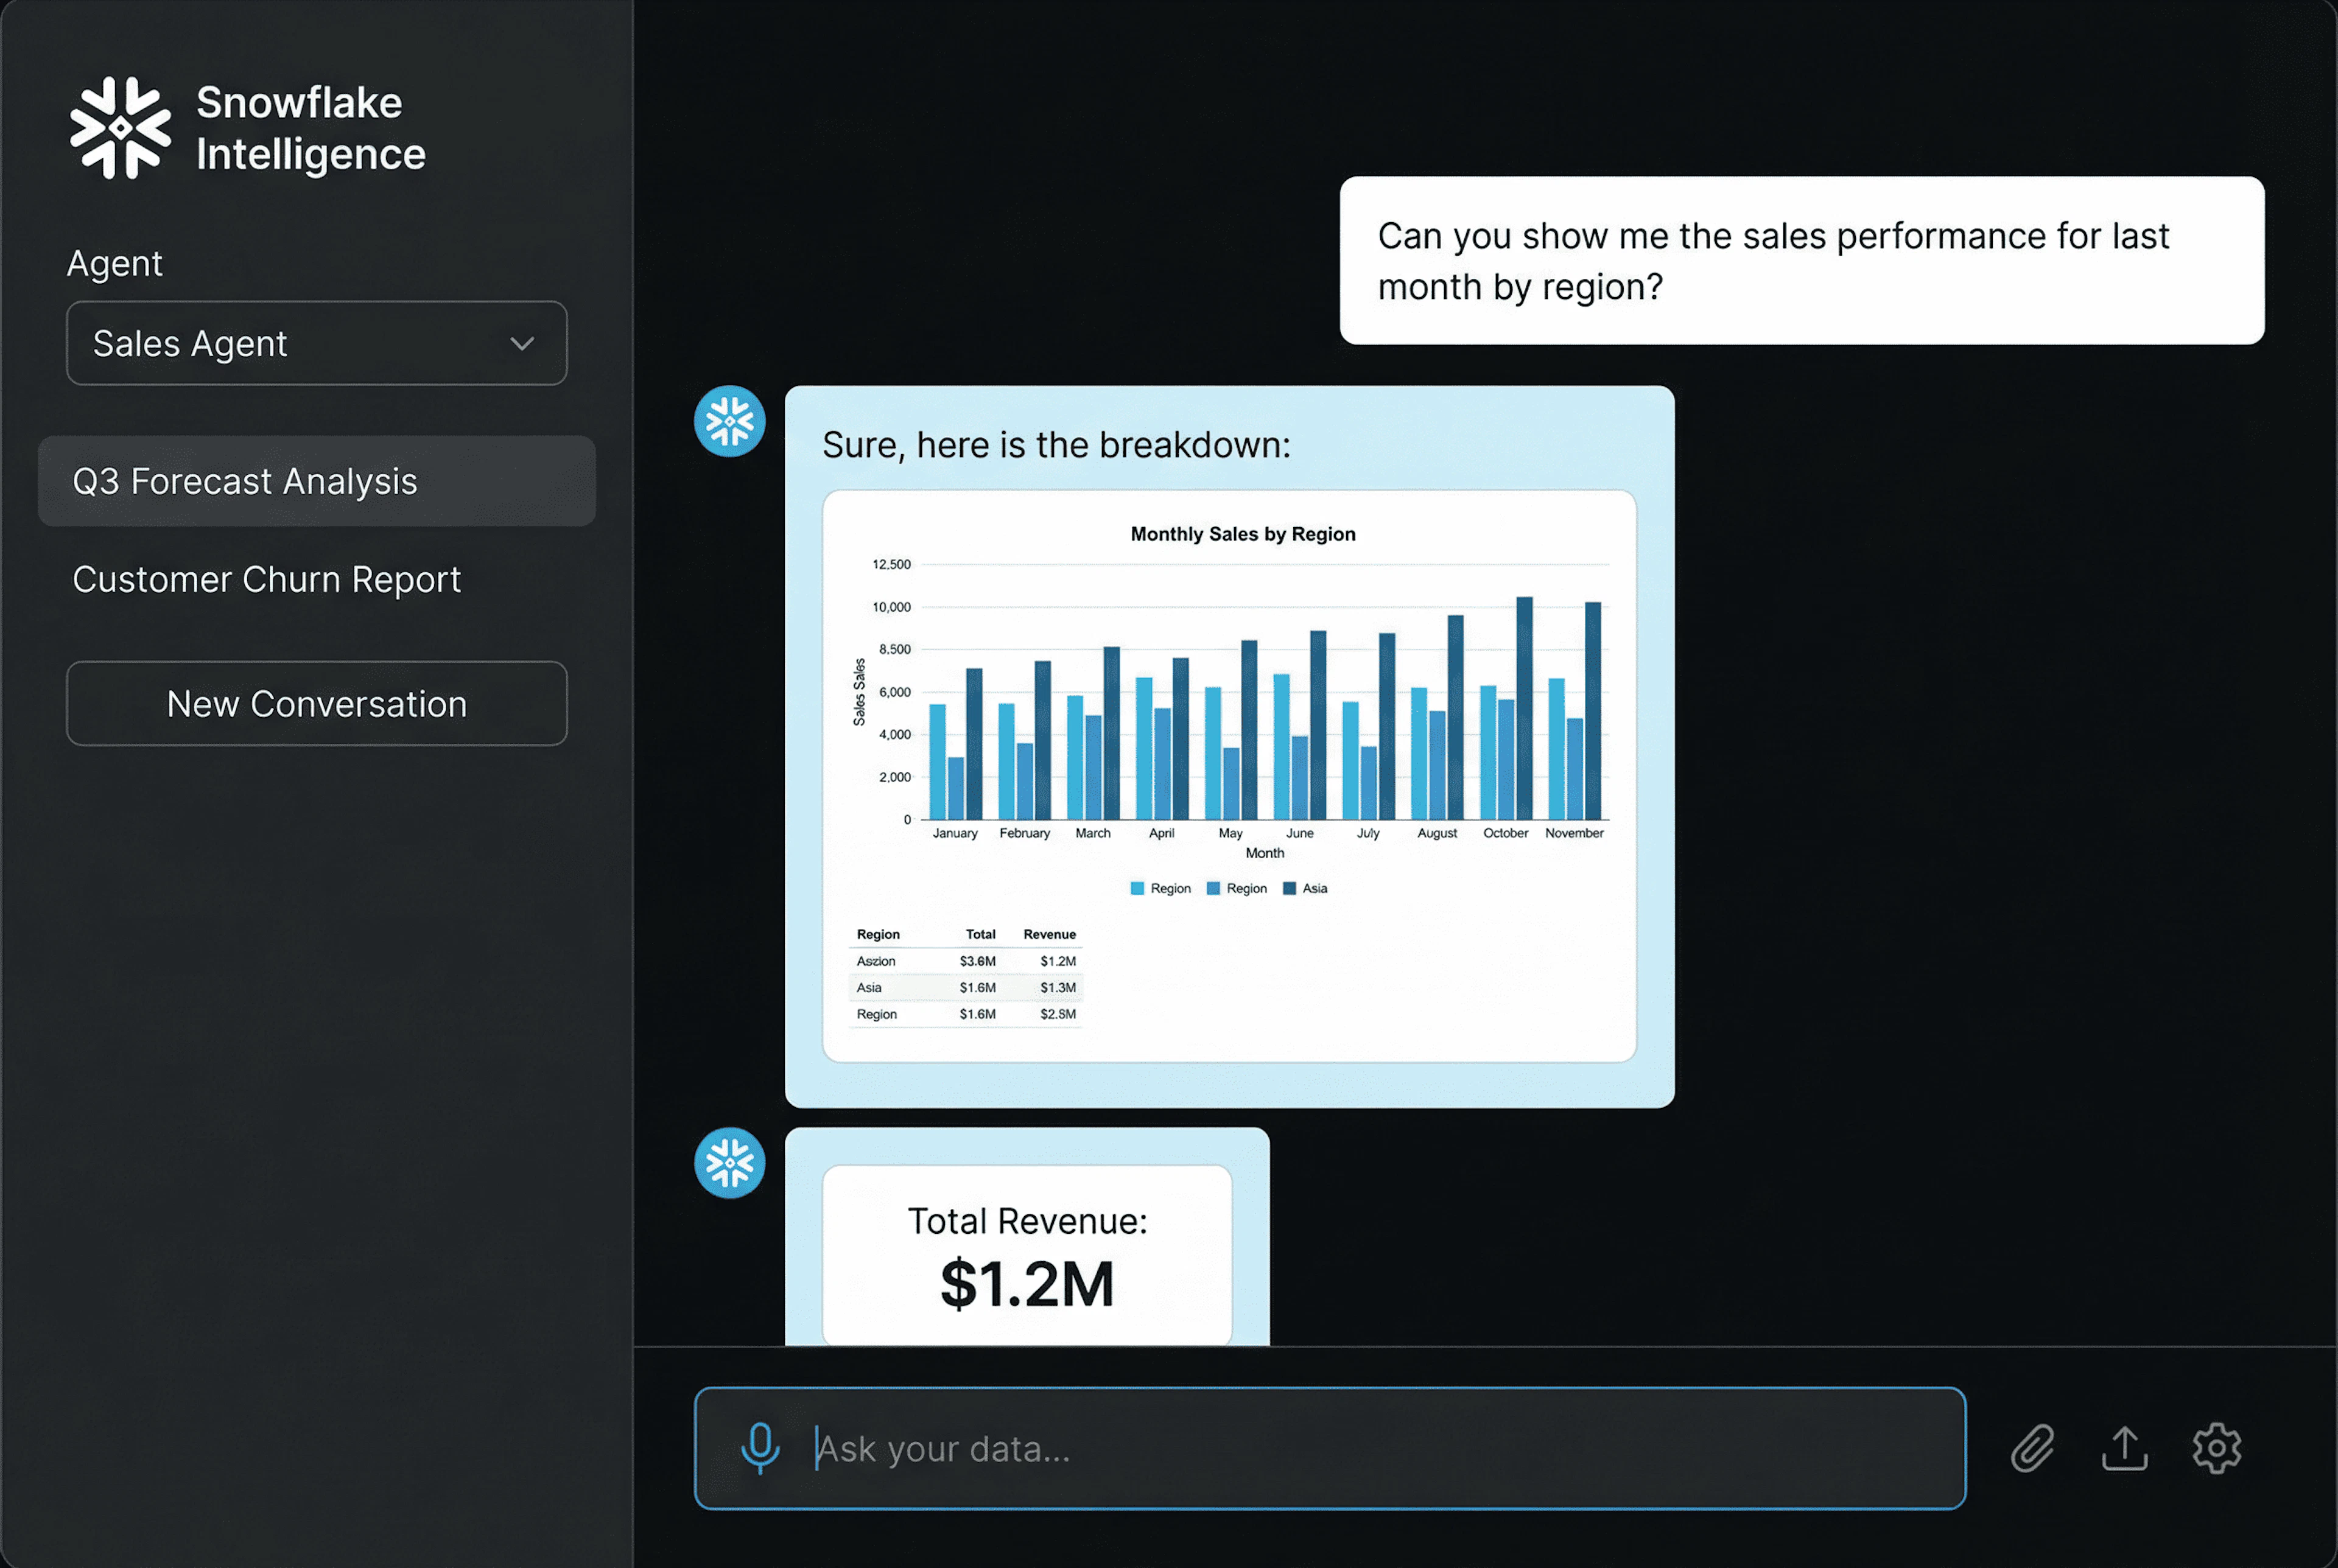The image size is (2338, 1568).
Task: Open the Customer Churn Report conversation
Action: pos(266,580)
